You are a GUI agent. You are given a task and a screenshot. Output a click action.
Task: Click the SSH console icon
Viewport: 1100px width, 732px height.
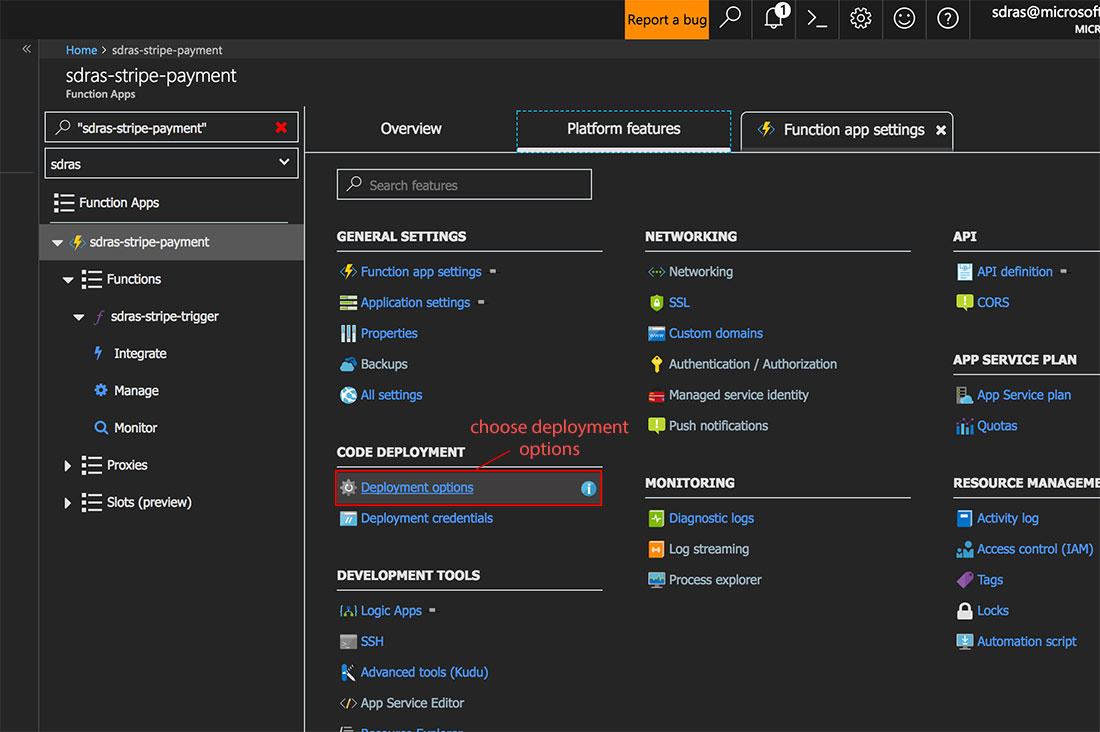coord(348,642)
